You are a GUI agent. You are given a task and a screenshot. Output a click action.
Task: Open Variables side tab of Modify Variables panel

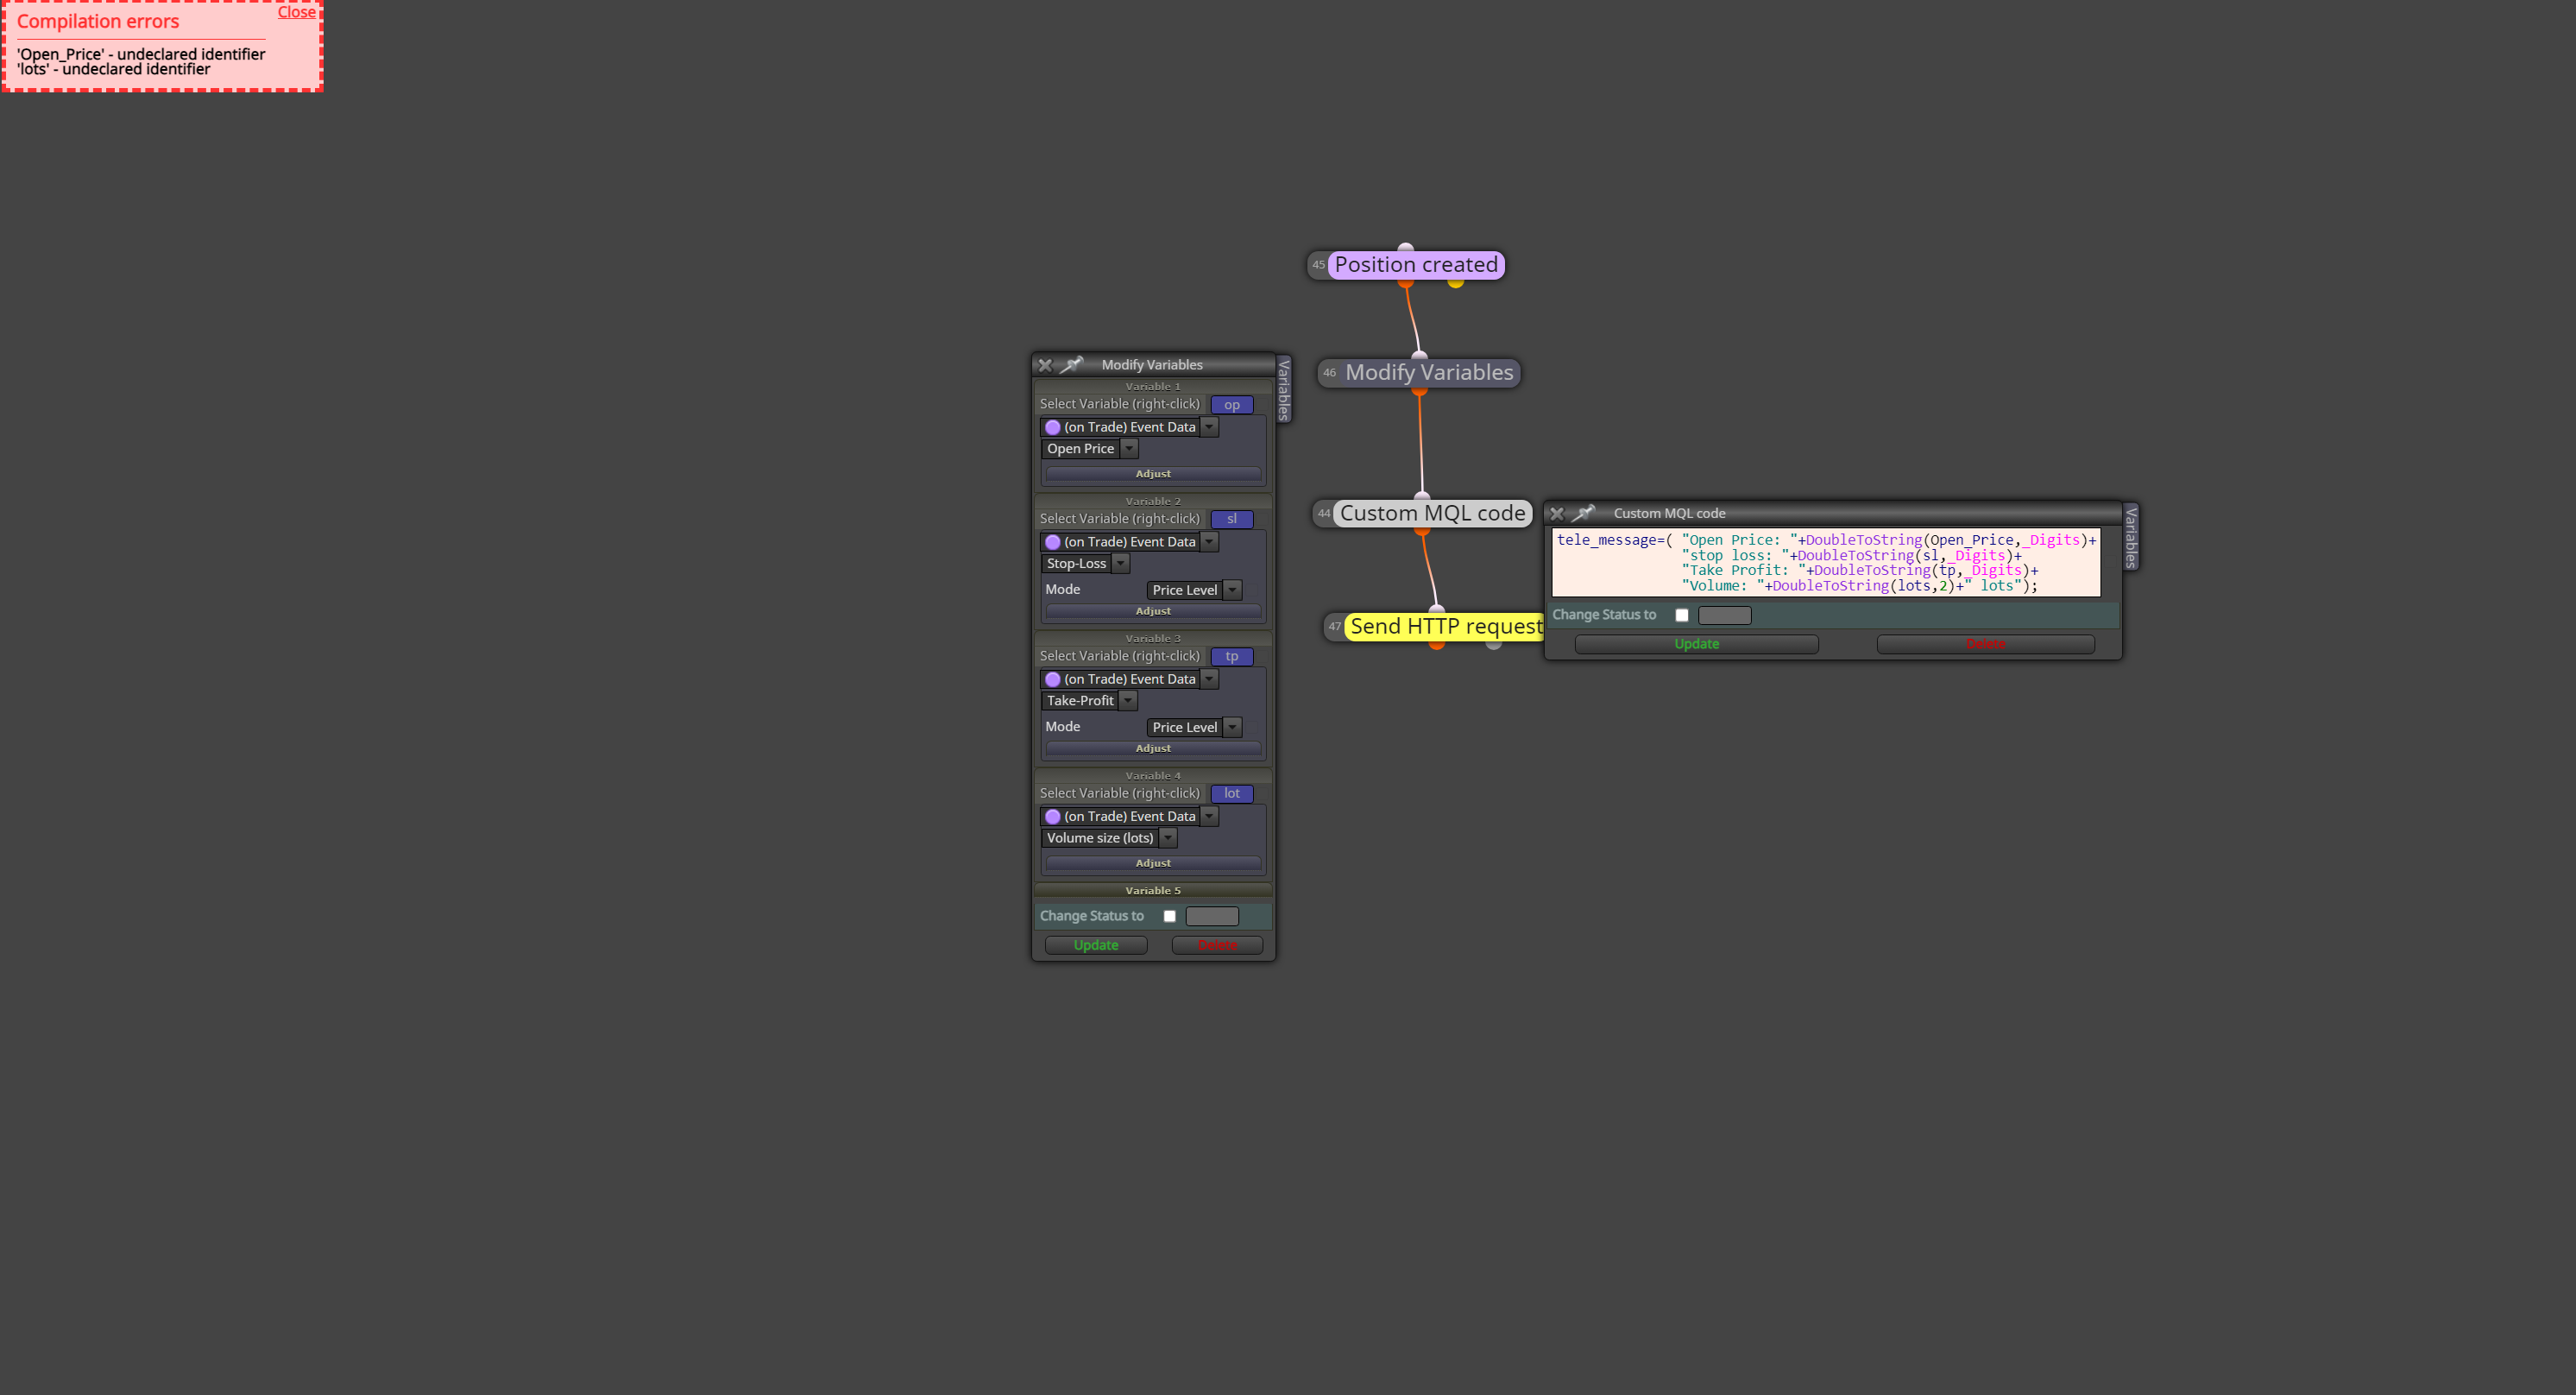[1285, 389]
